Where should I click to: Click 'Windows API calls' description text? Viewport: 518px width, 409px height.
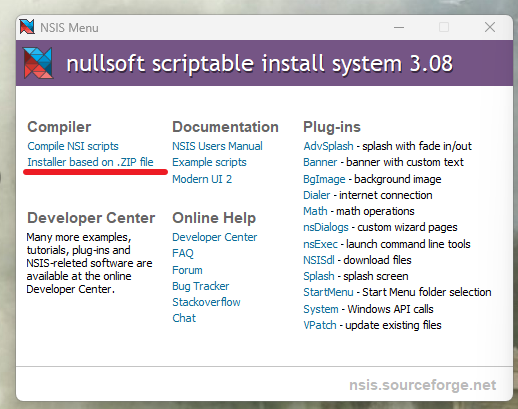click(x=390, y=309)
